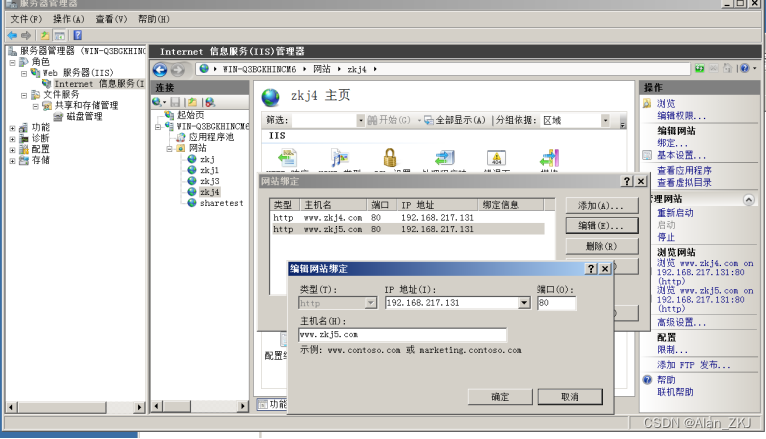Click the help icon right of the address bar
Viewport: 766px width, 439px height.
745,68
